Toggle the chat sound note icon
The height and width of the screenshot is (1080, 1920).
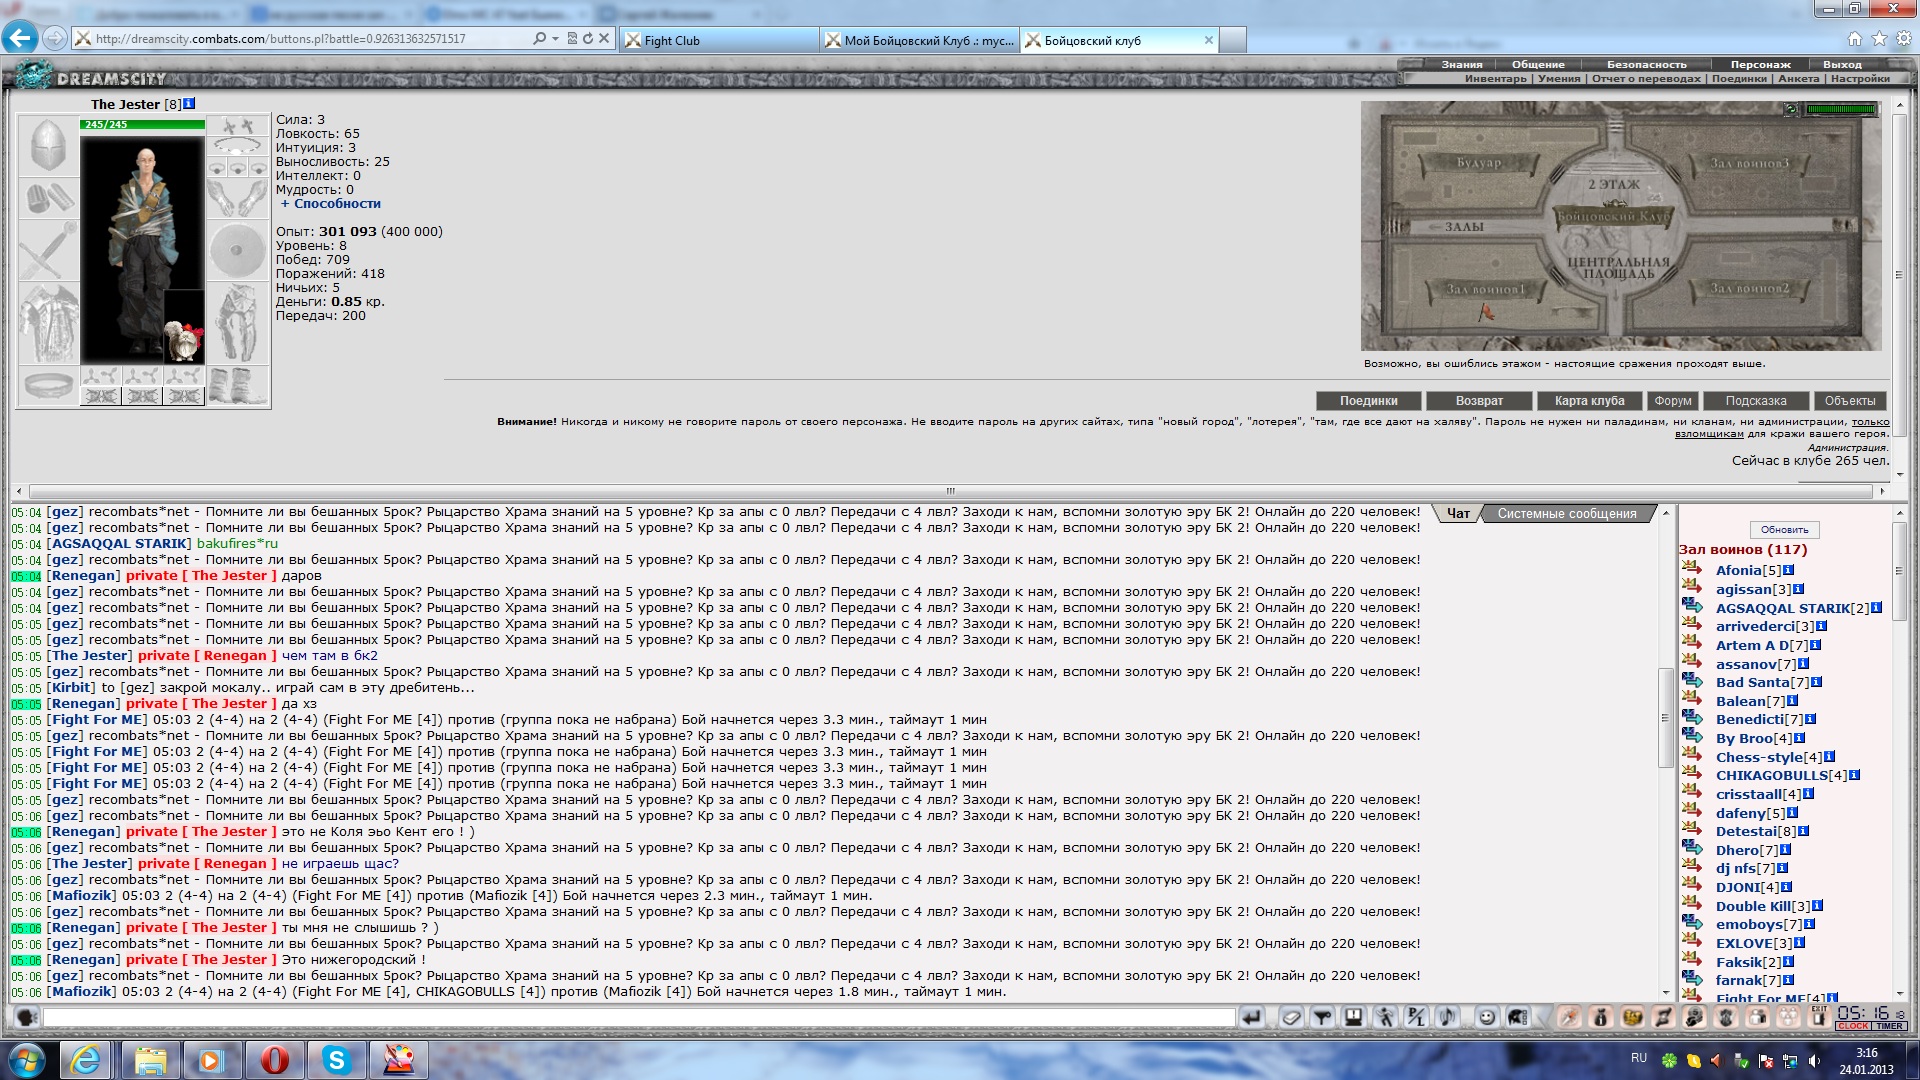(1447, 1017)
